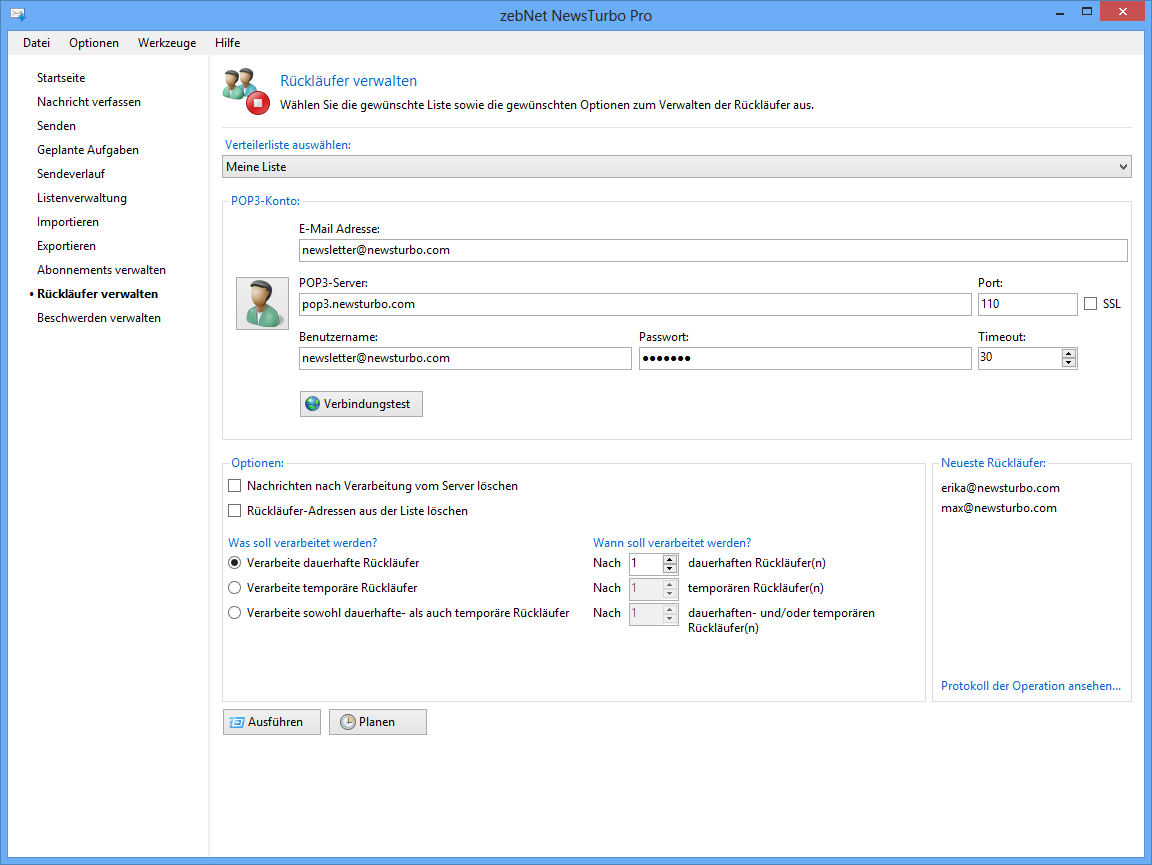Enable the SSL checkbox
This screenshot has height=865, width=1152.
[1090, 304]
